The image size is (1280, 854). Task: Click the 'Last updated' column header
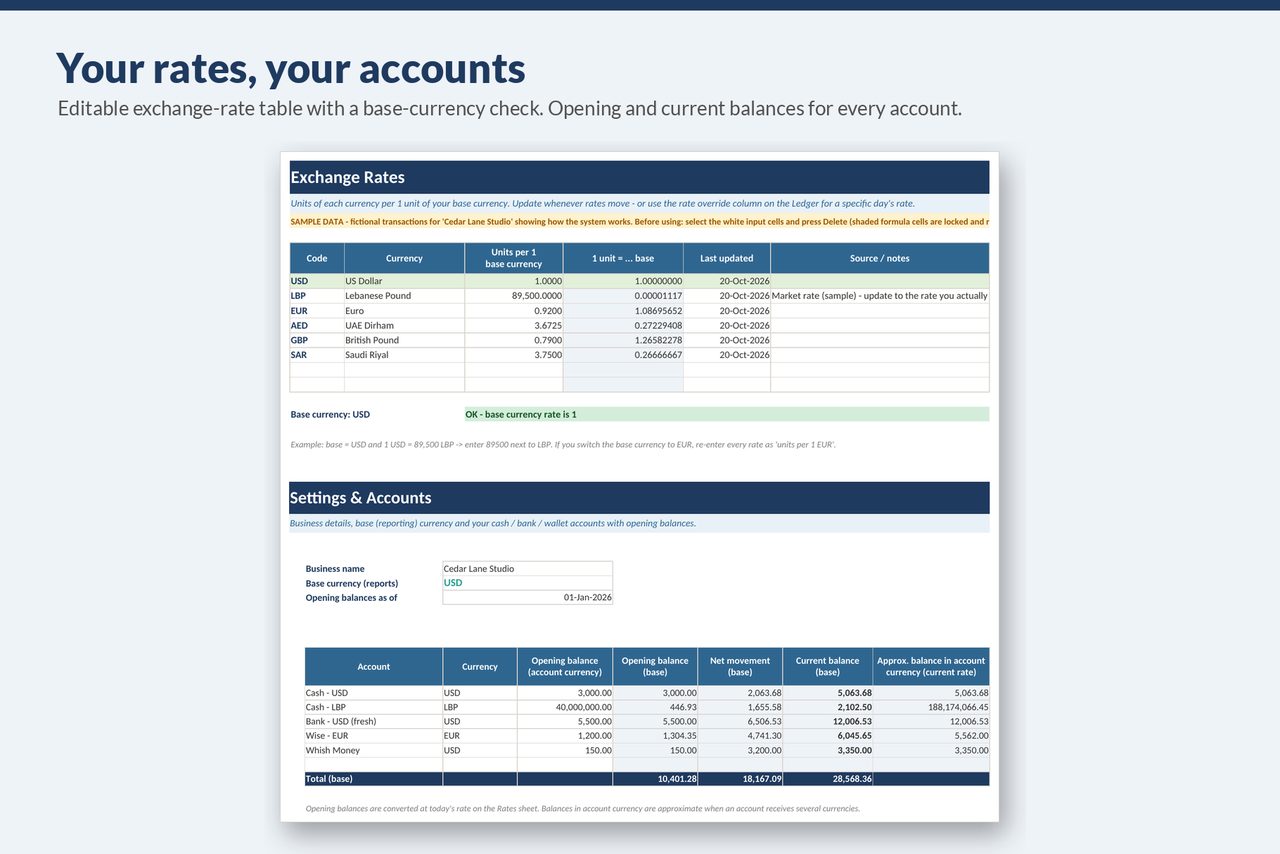tap(727, 258)
